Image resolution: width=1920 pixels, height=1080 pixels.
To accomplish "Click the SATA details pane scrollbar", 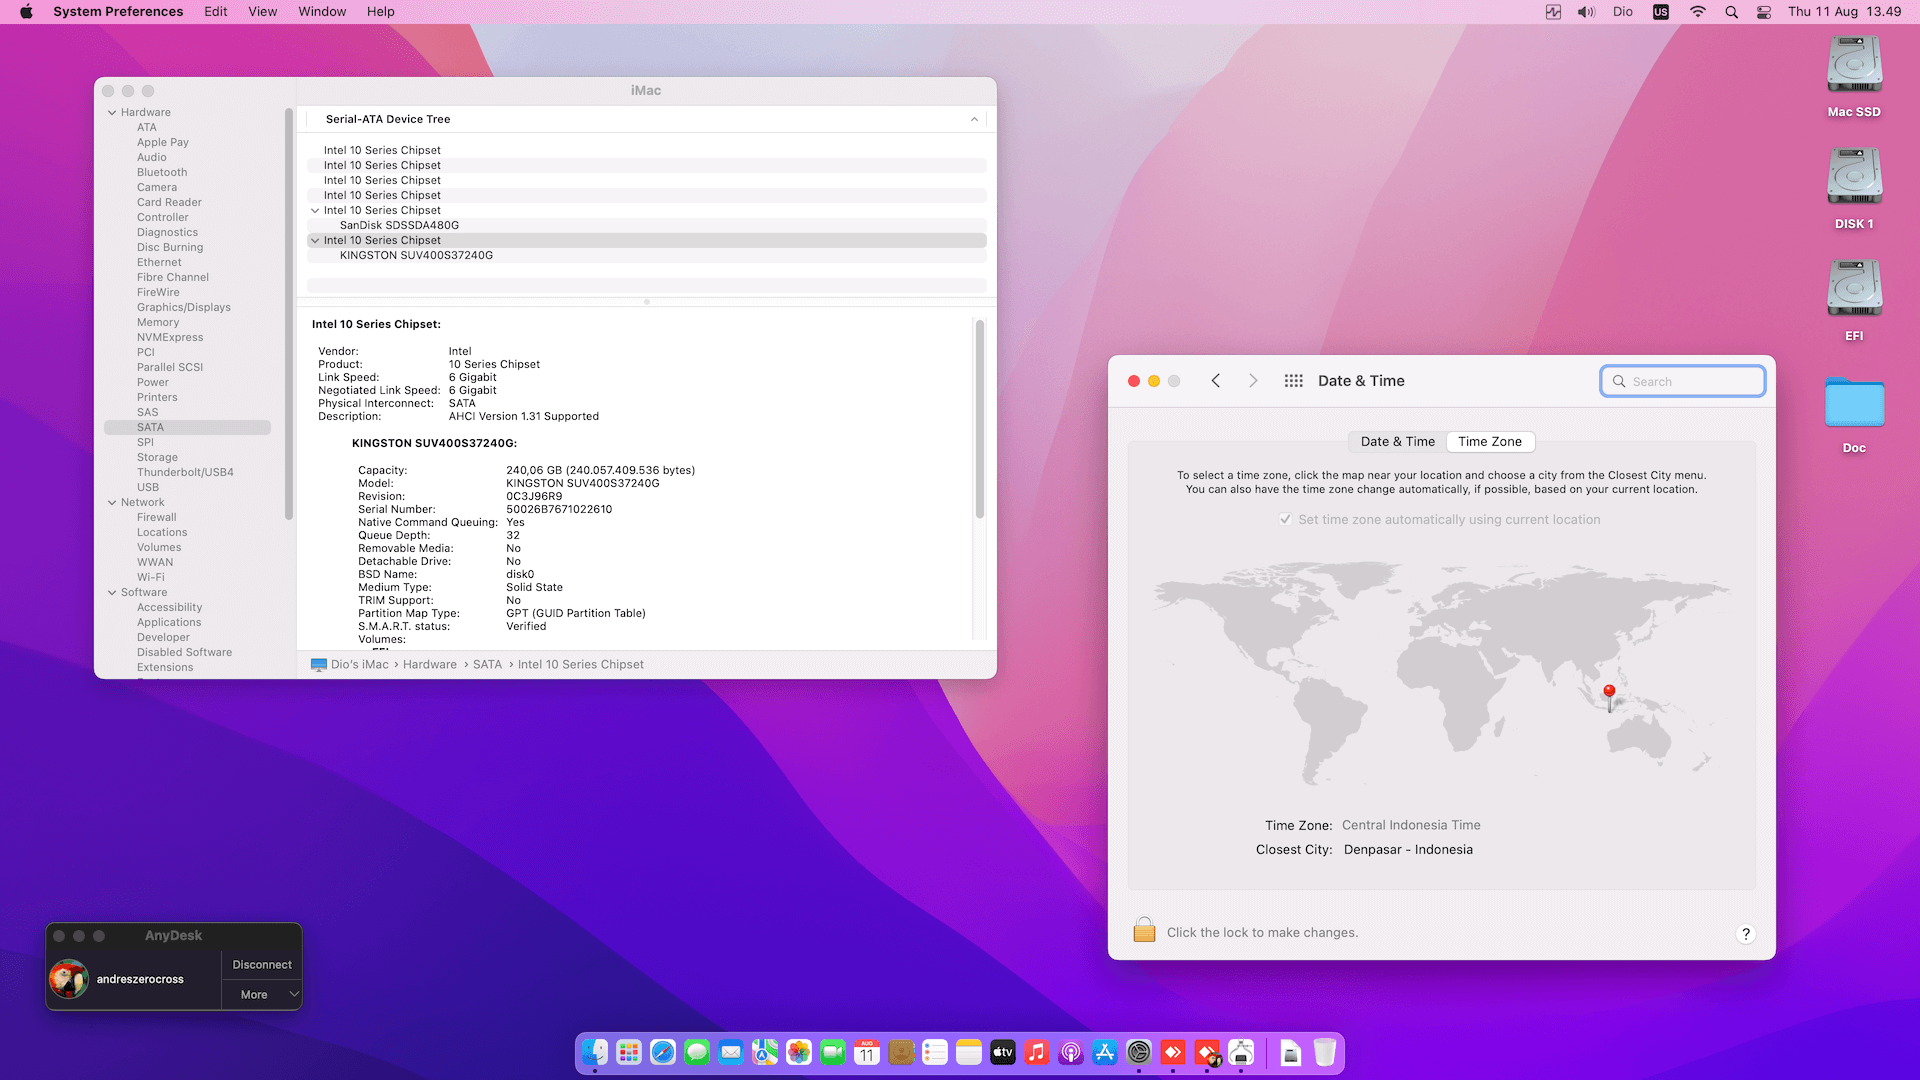I will click(x=979, y=420).
